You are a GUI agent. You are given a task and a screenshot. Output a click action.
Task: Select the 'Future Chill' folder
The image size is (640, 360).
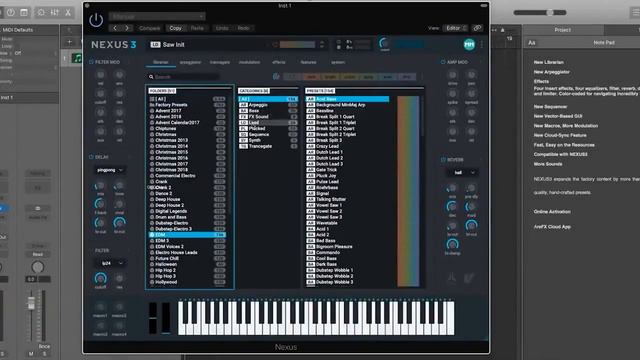(187, 258)
